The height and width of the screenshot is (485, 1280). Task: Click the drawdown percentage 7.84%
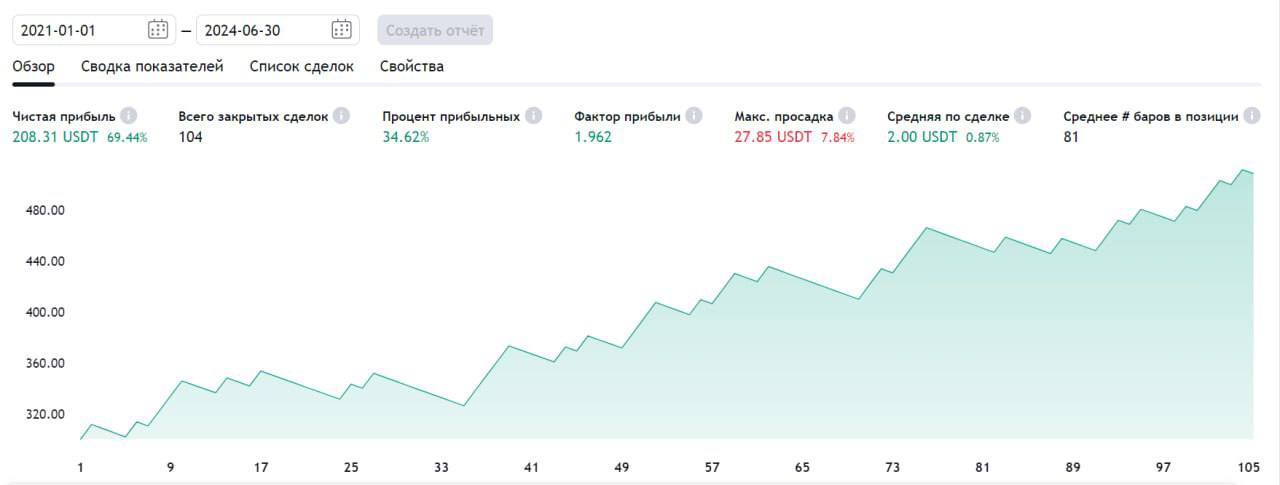(x=838, y=138)
